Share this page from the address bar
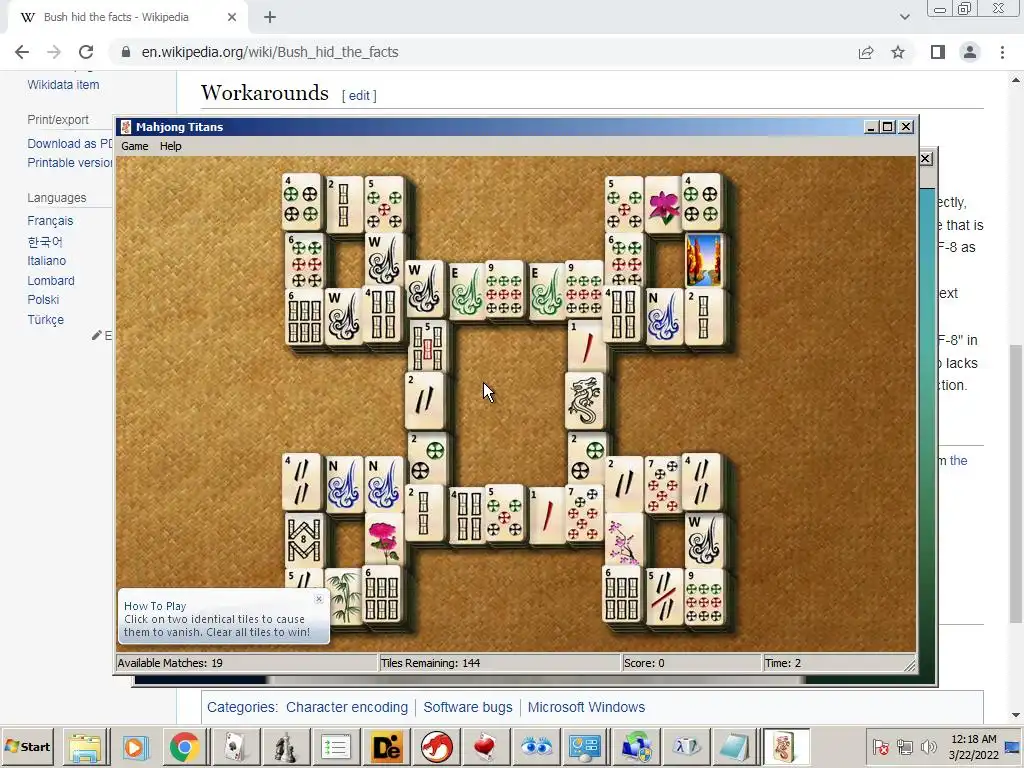The width and height of the screenshot is (1024, 768). [866, 52]
